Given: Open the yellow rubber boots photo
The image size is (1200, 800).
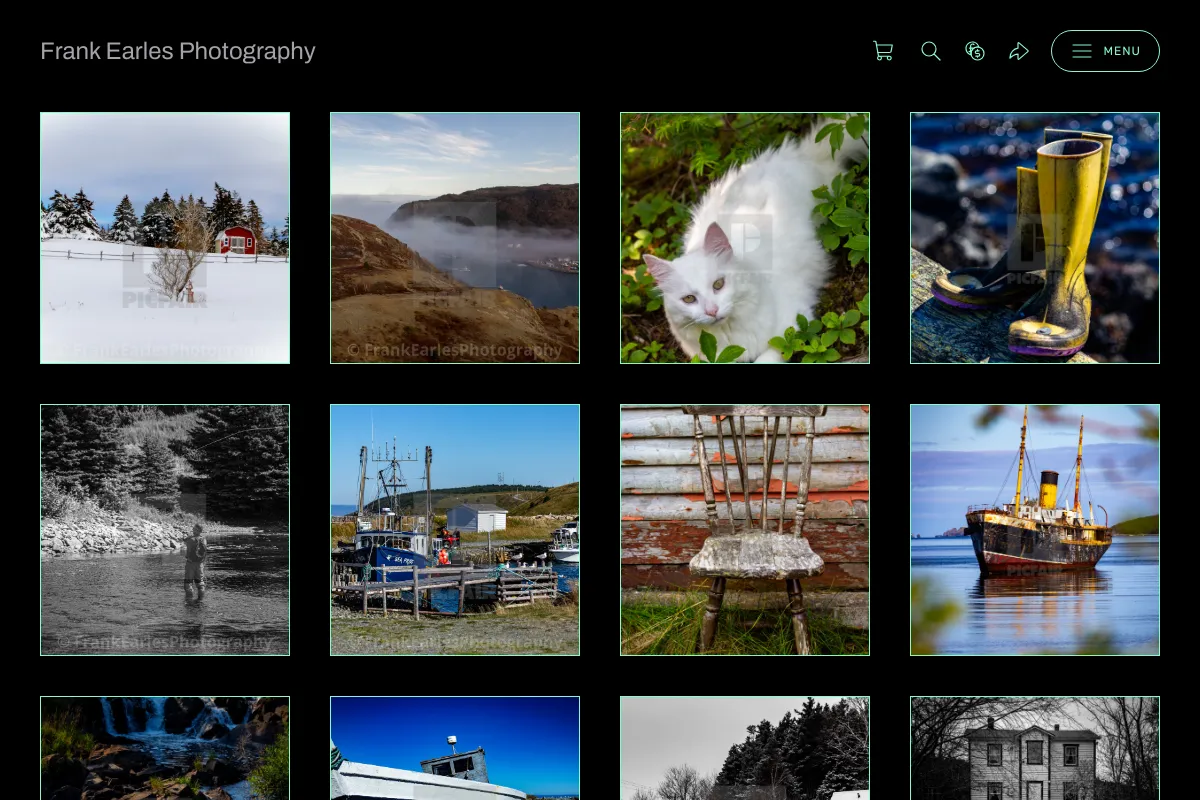Looking at the screenshot, I should click(1035, 238).
